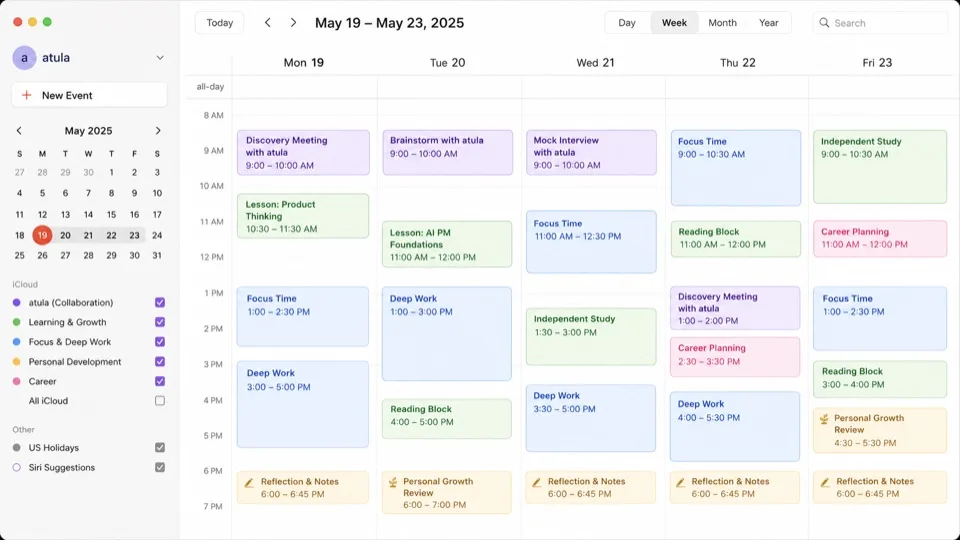Open Wednesday Mock Interview with atula event
The image size is (960, 540).
tap(591, 152)
